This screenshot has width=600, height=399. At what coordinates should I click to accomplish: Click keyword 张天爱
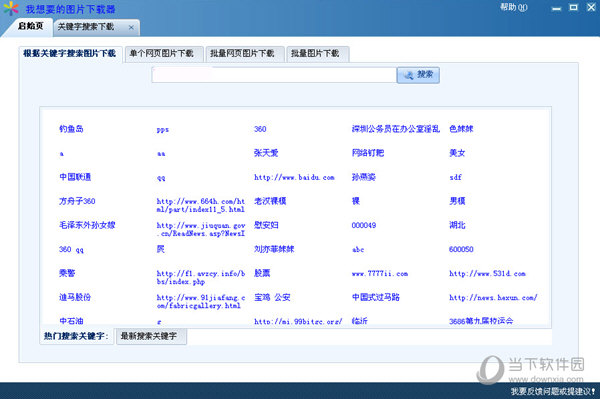click(x=266, y=153)
